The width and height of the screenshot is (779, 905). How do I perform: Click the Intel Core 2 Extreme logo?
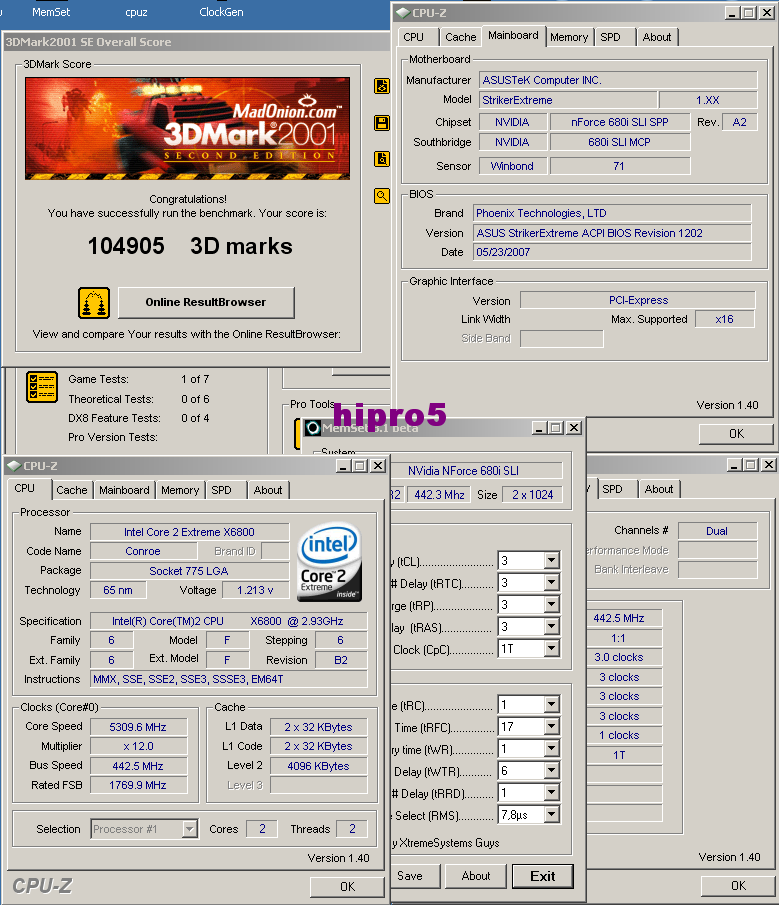(x=329, y=562)
